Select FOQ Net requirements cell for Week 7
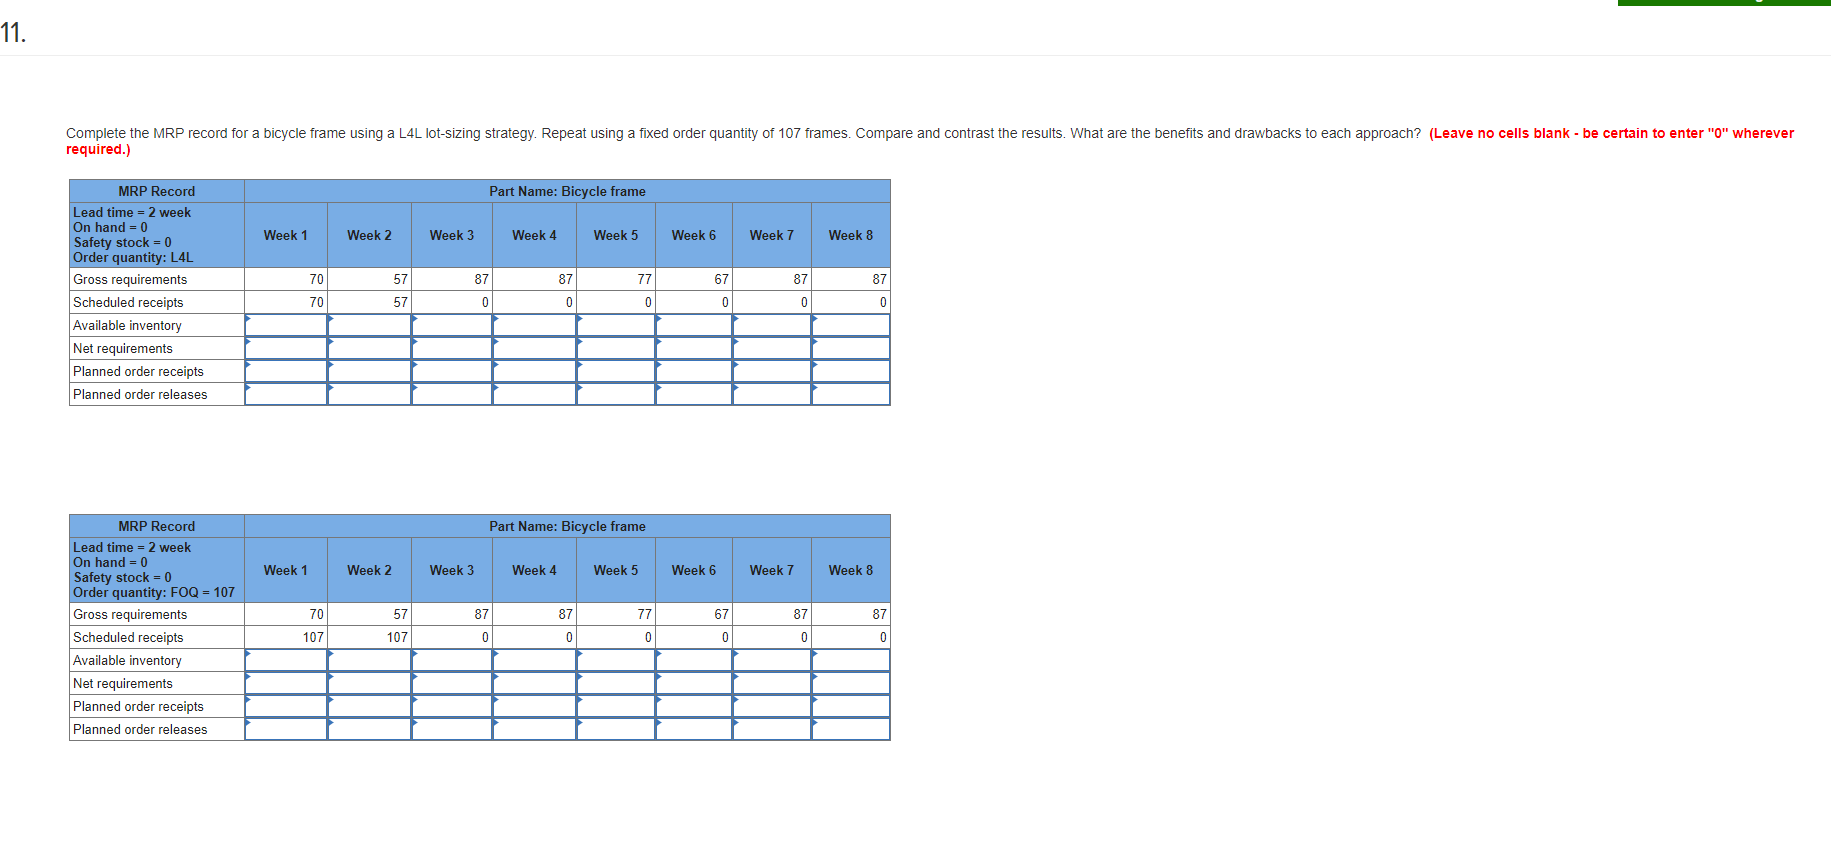Viewport: 1831px width, 851px height. click(772, 683)
